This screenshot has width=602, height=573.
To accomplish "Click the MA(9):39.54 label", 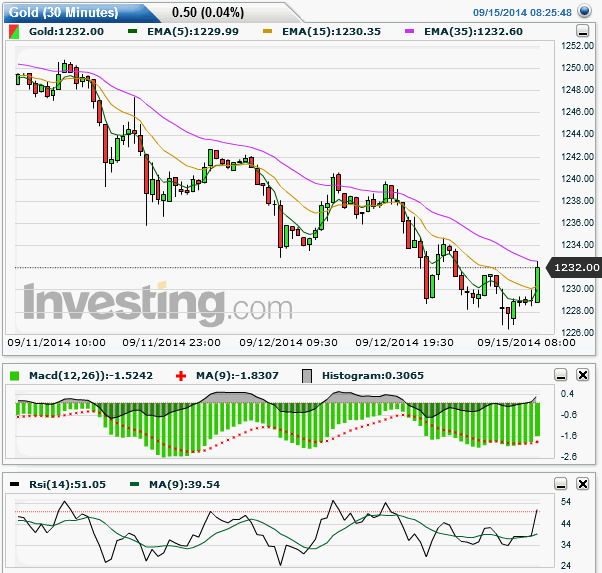I will tap(184, 485).
